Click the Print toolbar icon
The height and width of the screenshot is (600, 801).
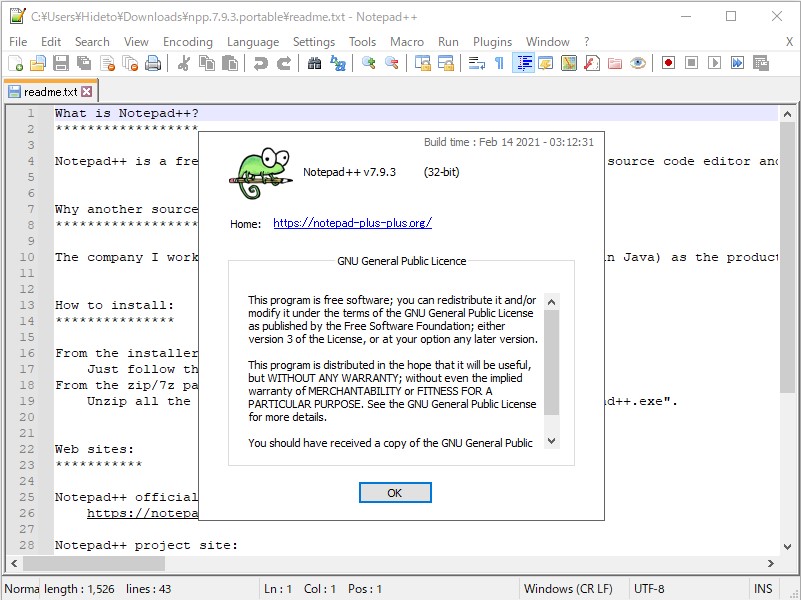[x=155, y=62]
